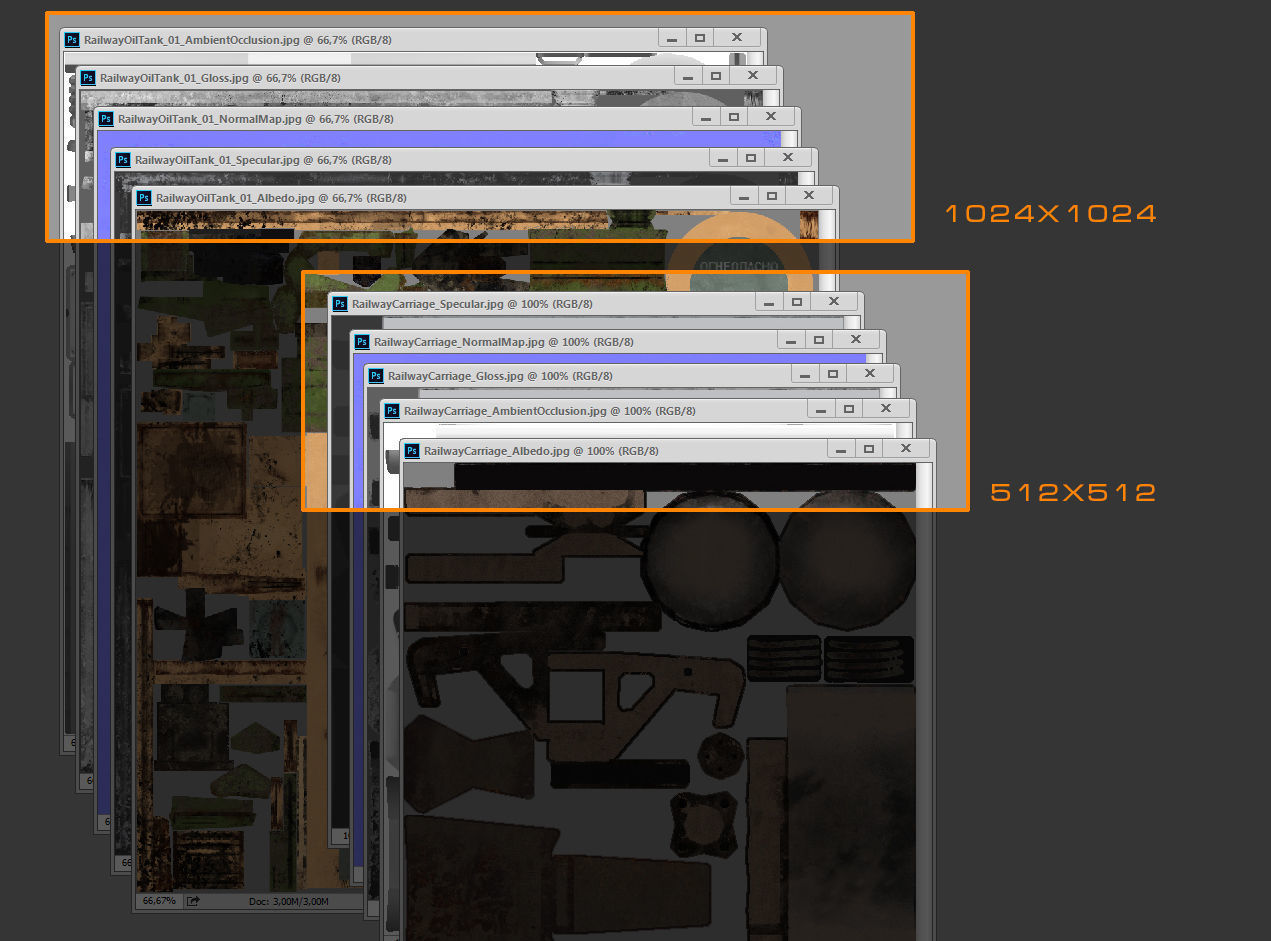This screenshot has height=941, width=1271.
Task: Close the RailwayOilTank_01_Specular window
Action: pos(788,157)
